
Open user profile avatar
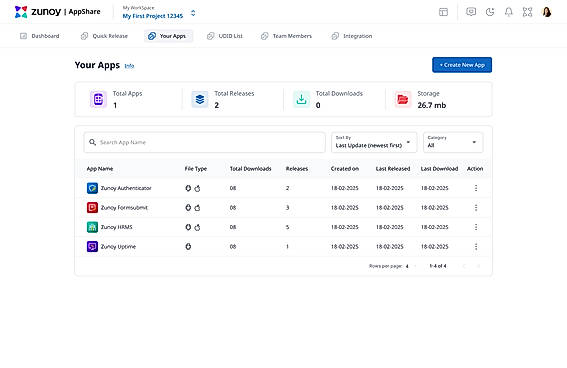point(547,12)
